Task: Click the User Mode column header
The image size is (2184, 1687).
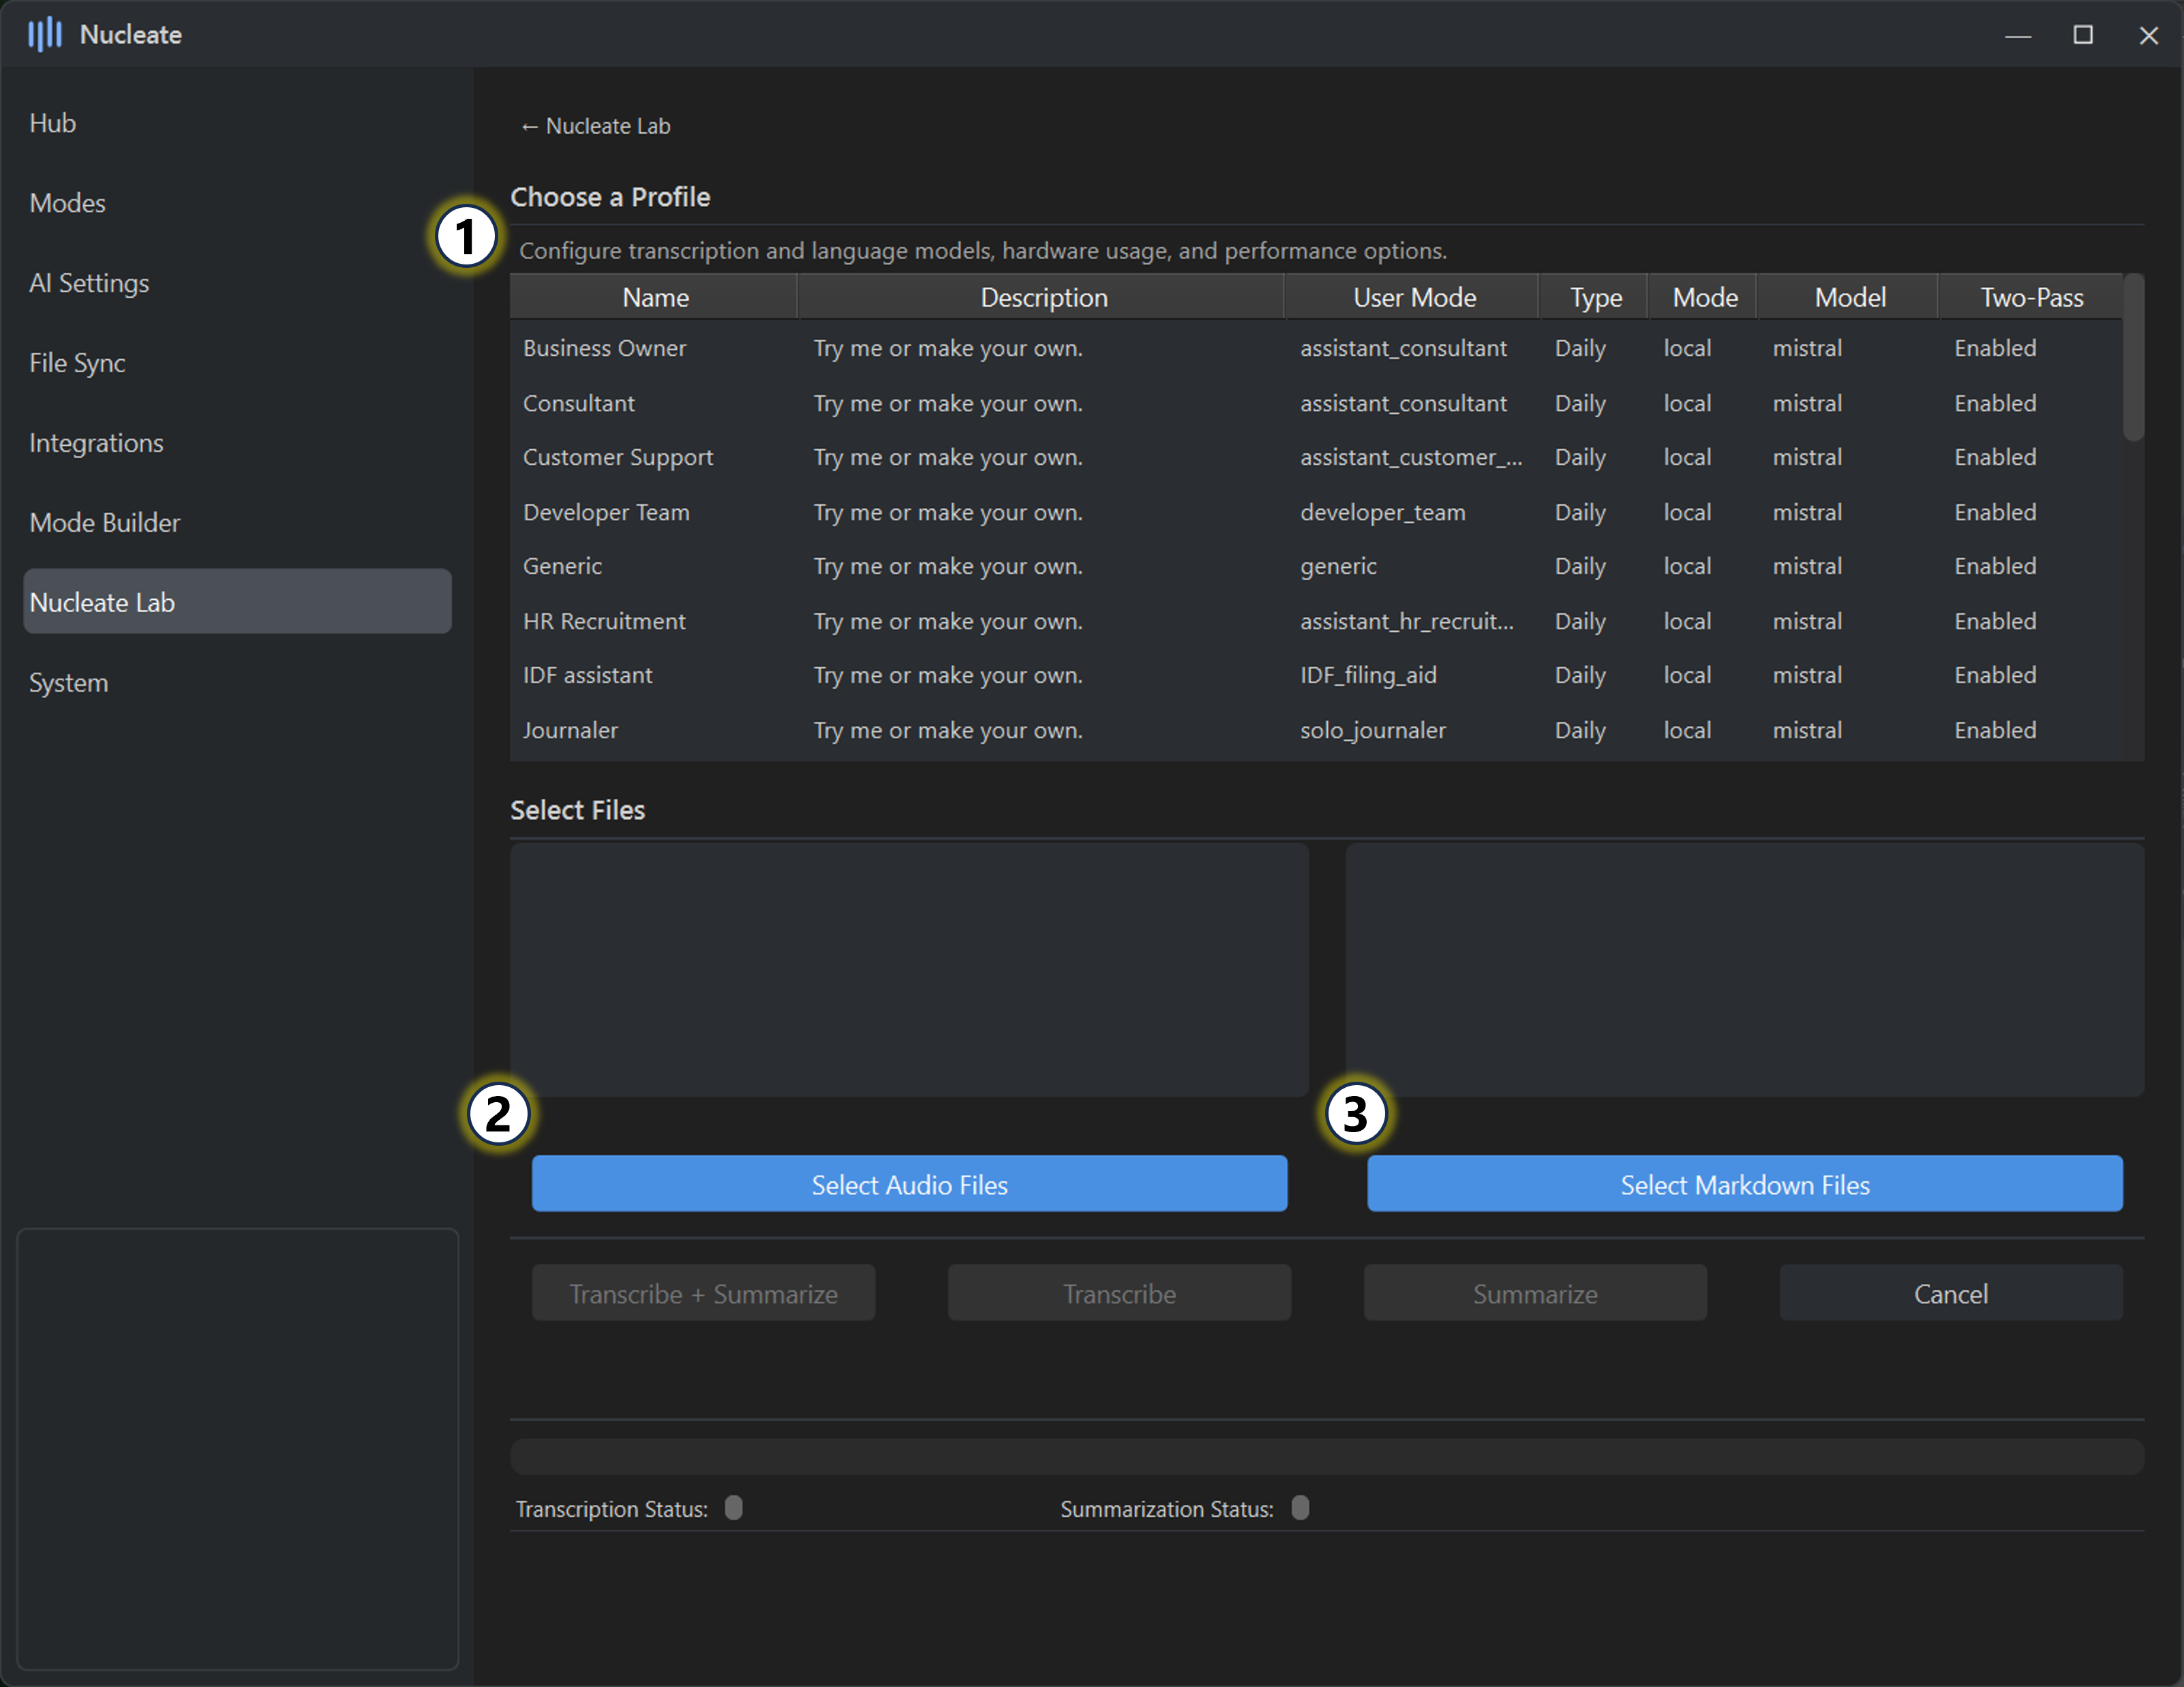Action: point(1413,297)
